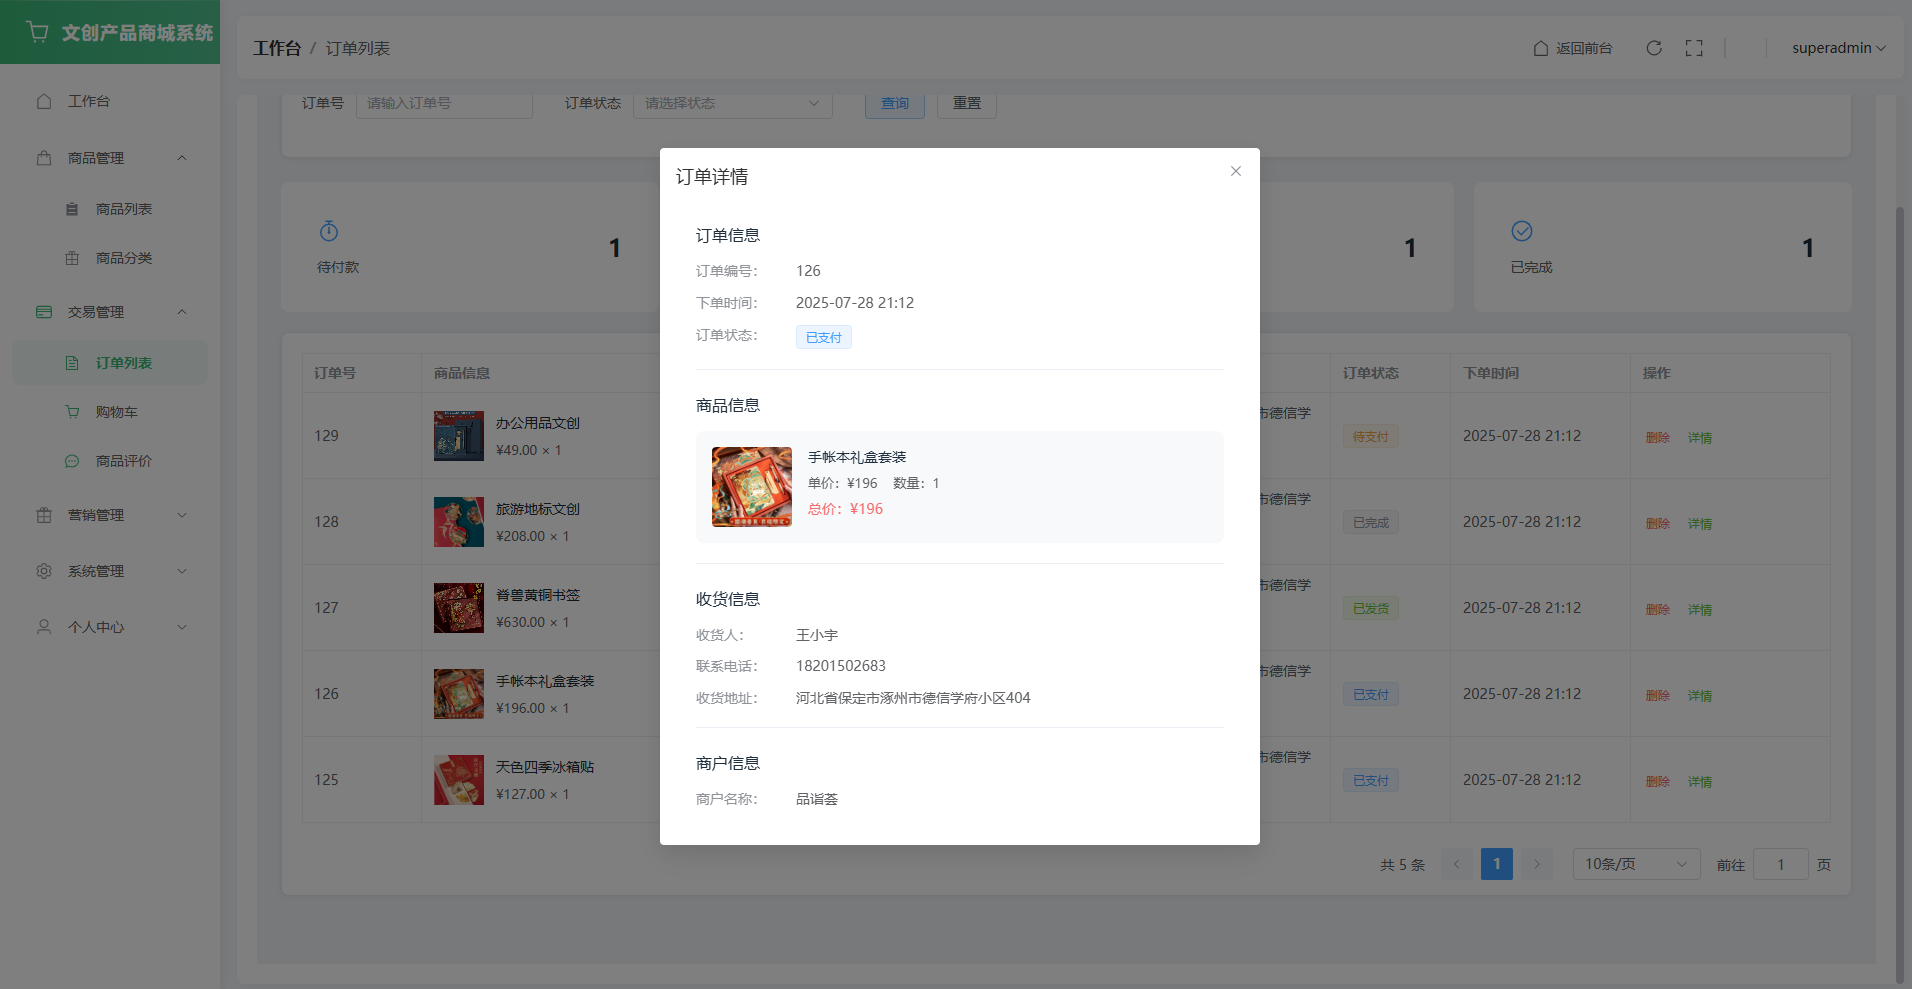This screenshot has width=1912, height=989.
Task: Click the shopping cart logo icon
Action: tap(38, 32)
